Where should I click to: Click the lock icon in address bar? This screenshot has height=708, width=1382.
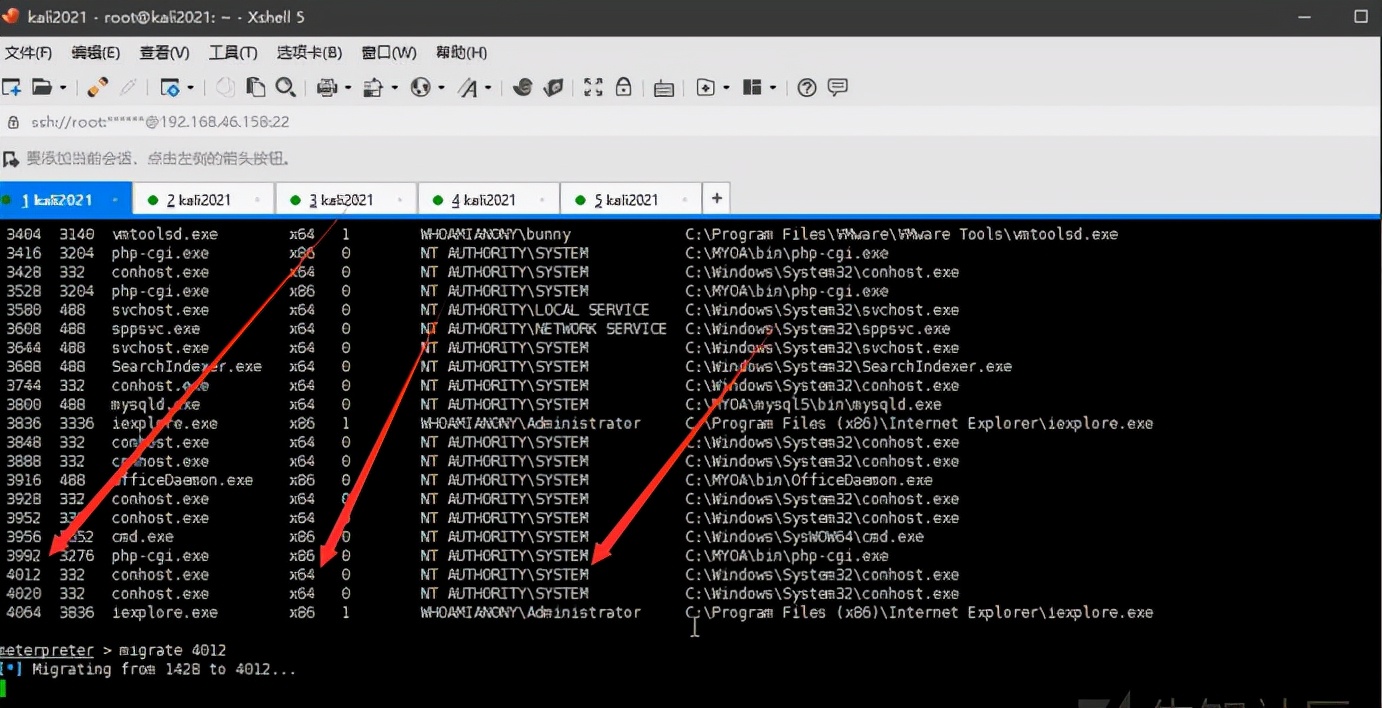(x=13, y=122)
